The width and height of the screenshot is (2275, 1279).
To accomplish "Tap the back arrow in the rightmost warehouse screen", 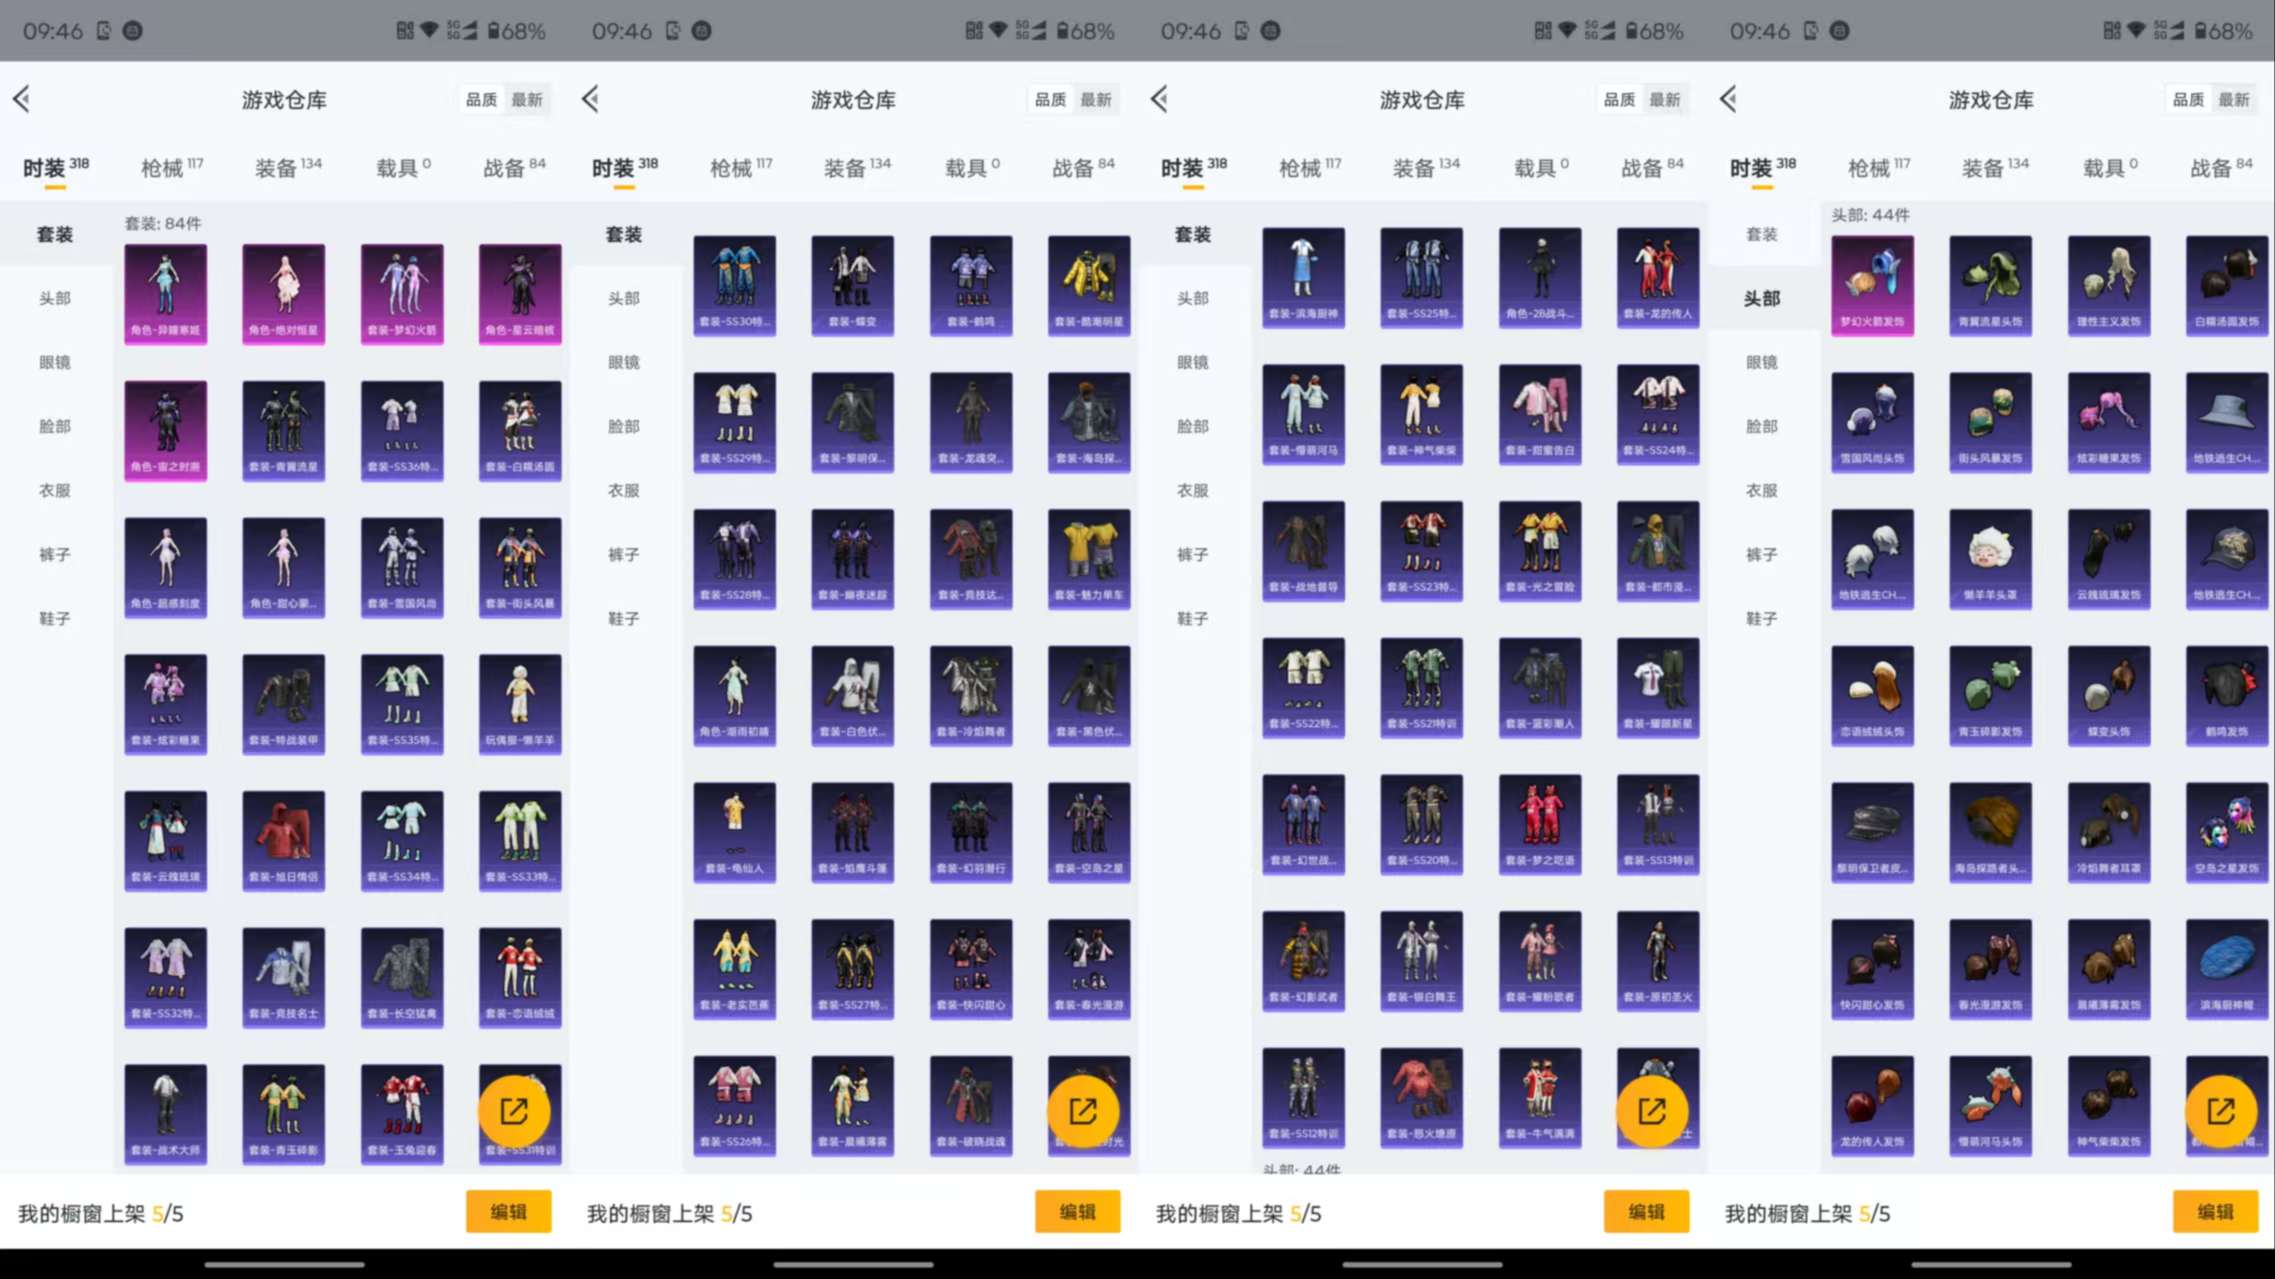I will tap(1729, 99).
